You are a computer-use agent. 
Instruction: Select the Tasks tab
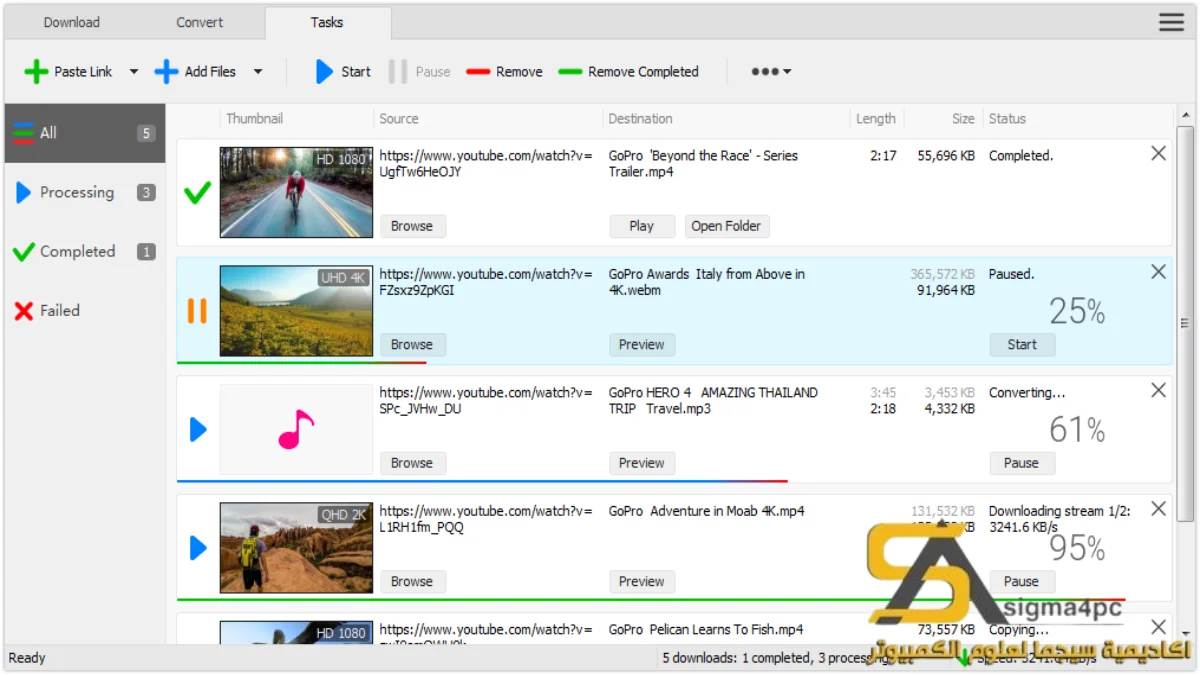327,22
